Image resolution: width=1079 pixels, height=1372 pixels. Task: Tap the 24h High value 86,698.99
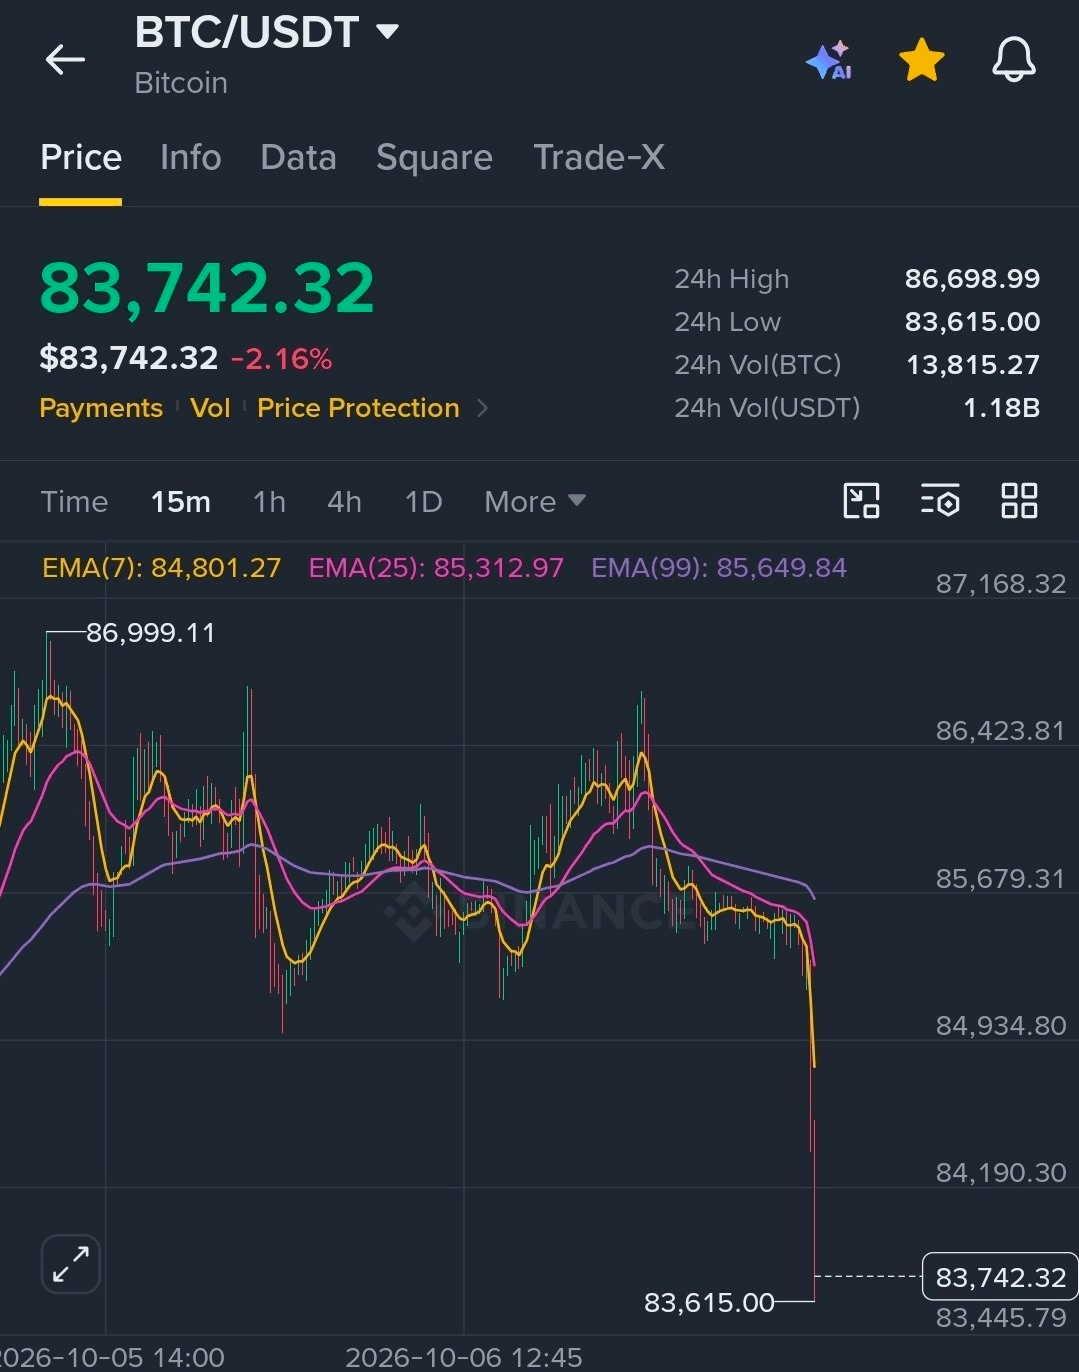click(972, 278)
